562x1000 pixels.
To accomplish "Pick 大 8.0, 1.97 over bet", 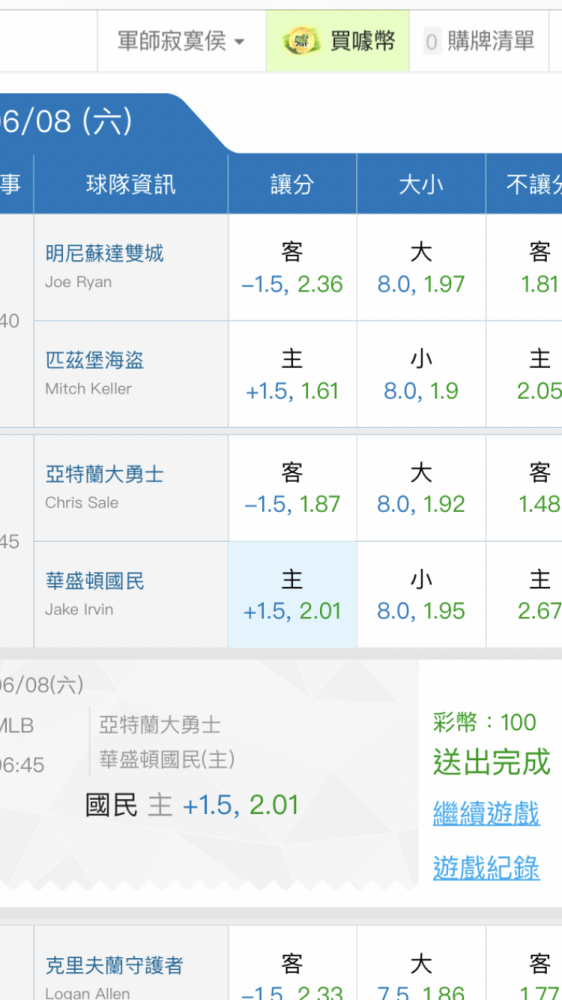I will coord(421,268).
